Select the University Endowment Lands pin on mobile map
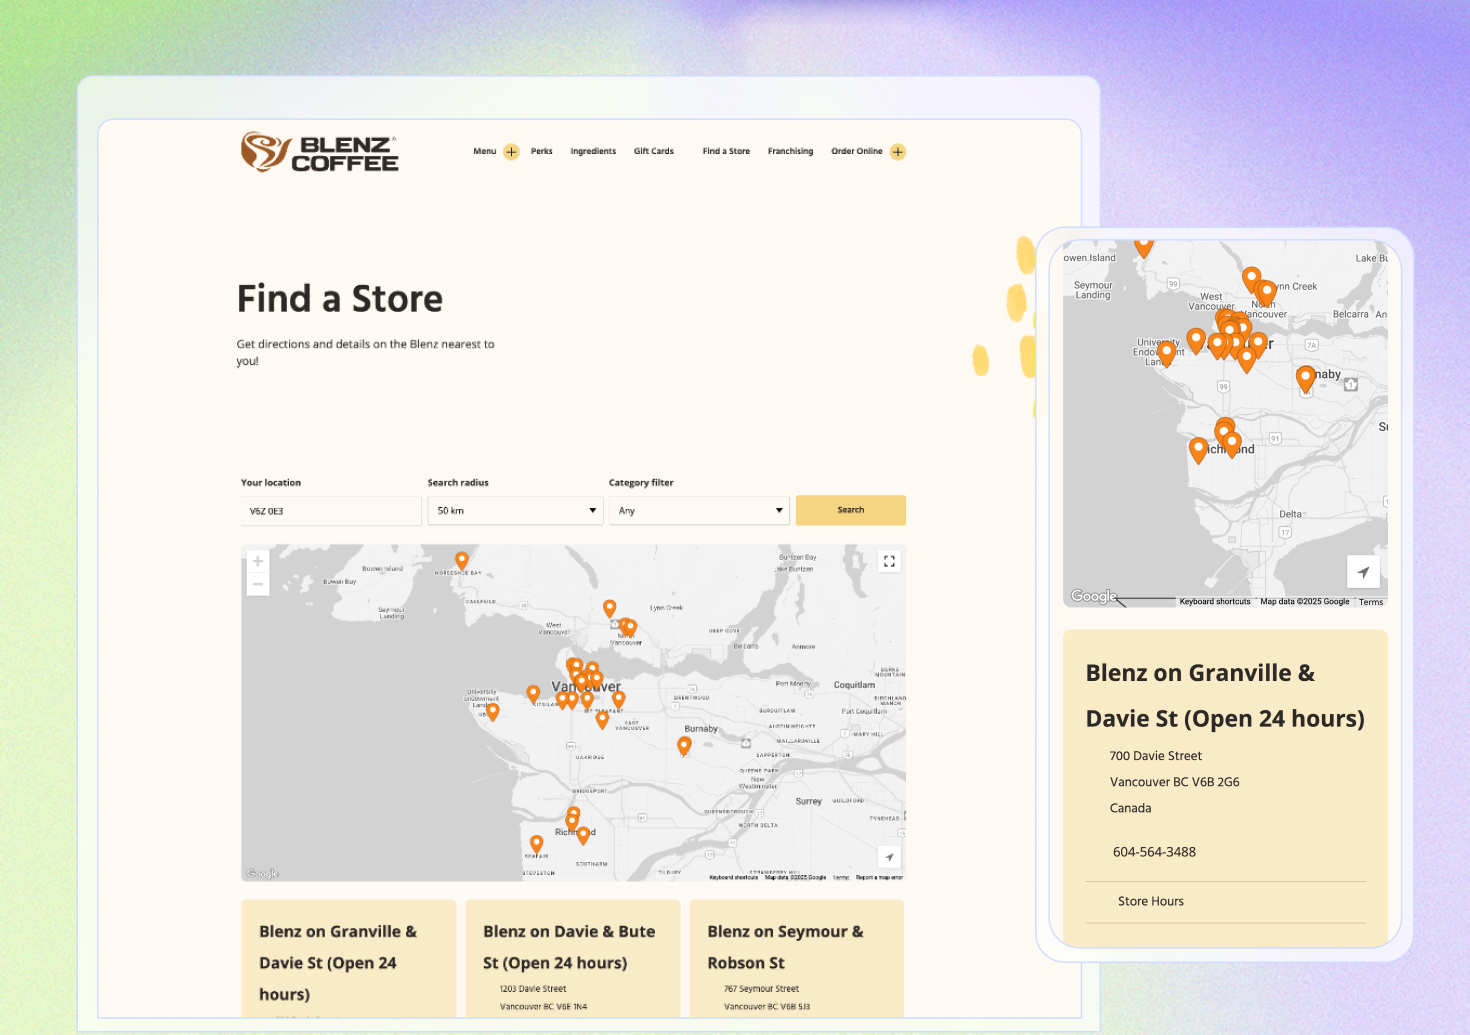This screenshot has height=1035, width=1470. (1166, 352)
